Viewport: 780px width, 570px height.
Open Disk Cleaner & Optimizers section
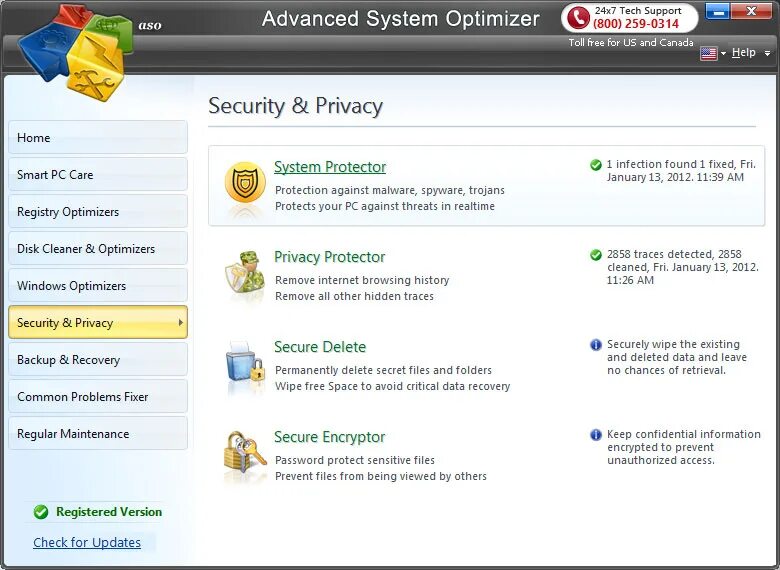coord(98,248)
